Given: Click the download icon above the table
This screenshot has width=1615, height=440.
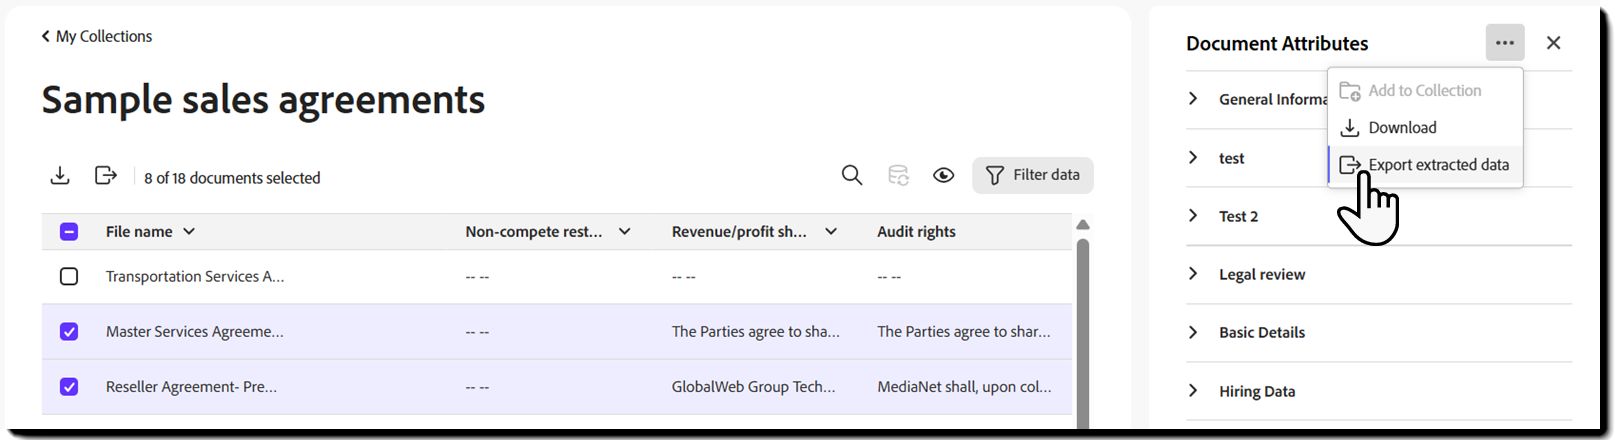Looking at the screenshot, I should (x=60, y=176).
